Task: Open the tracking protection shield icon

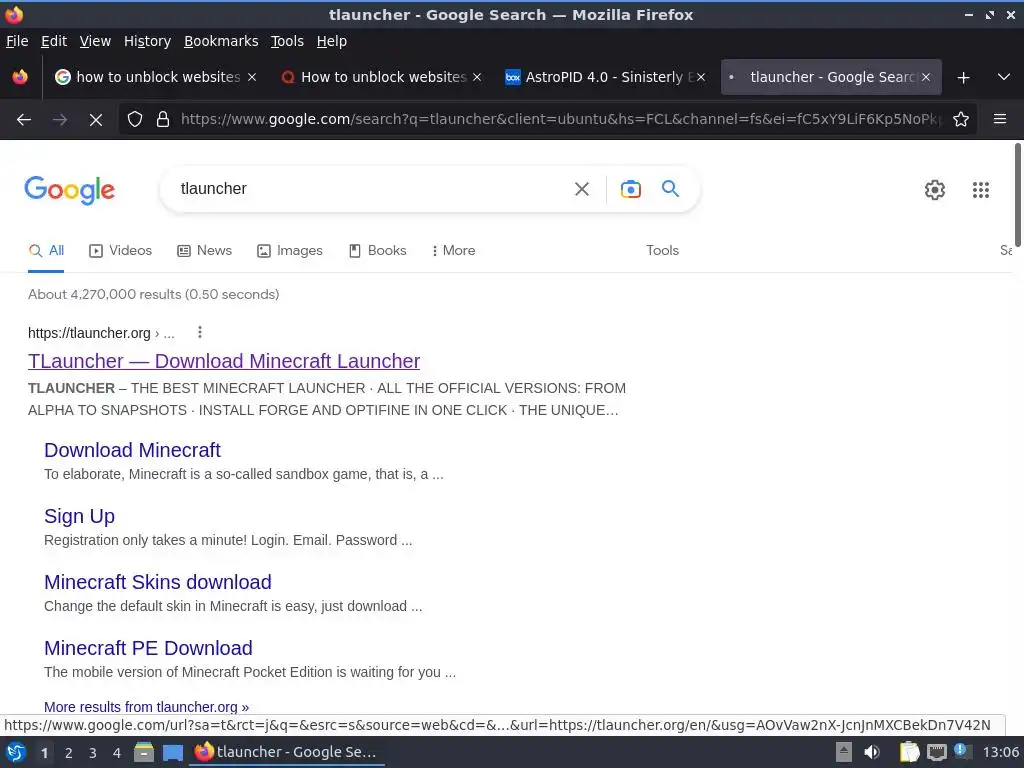Action: point(135,119)
